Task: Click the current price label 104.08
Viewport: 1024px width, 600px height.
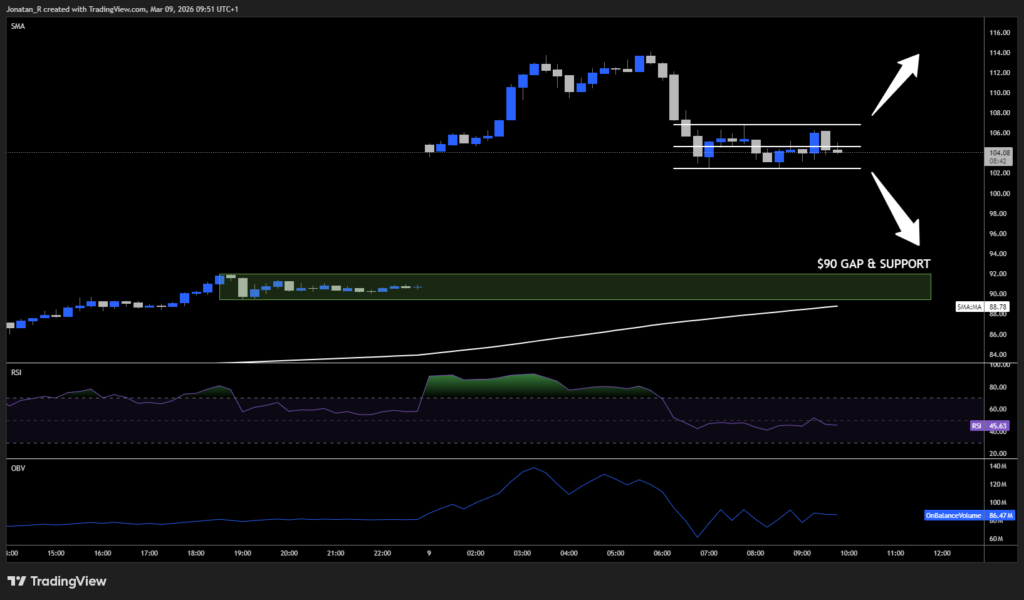Action: [x=997, y=152]
